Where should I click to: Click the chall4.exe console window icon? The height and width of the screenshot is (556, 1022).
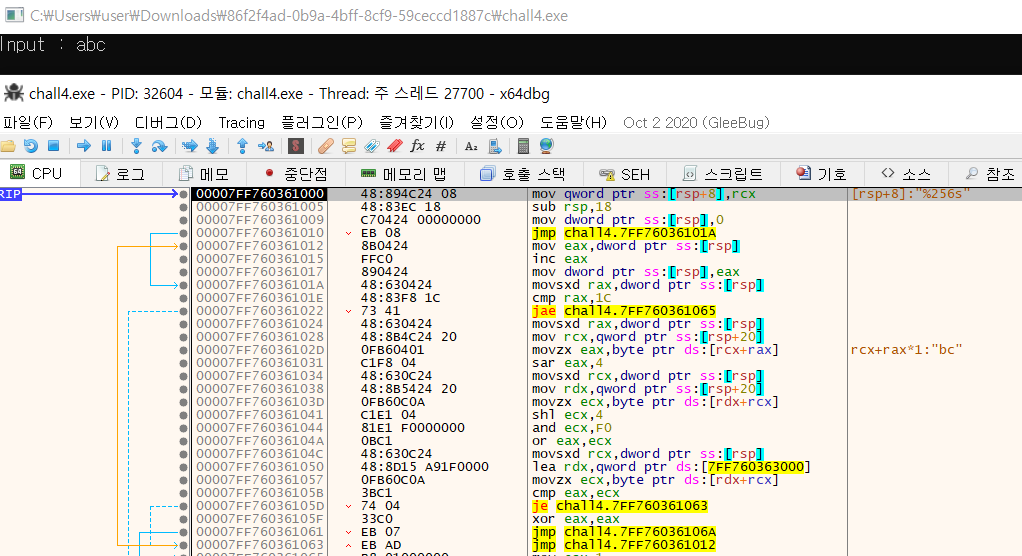coord(14,15)
